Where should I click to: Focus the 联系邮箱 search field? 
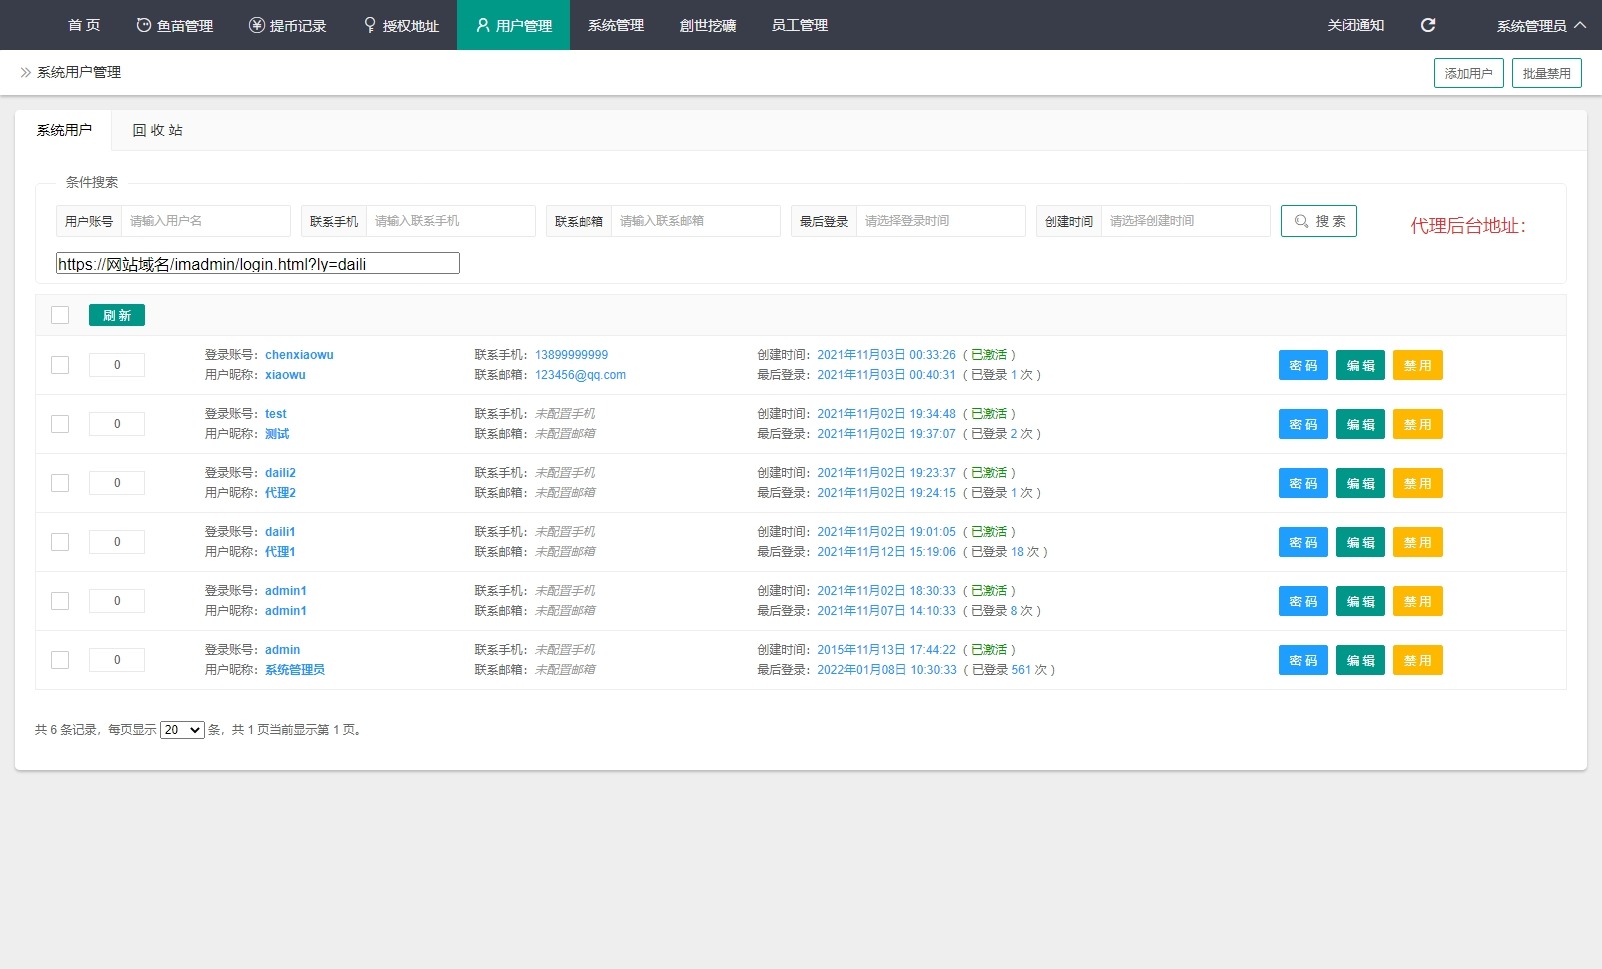[695, 221]
